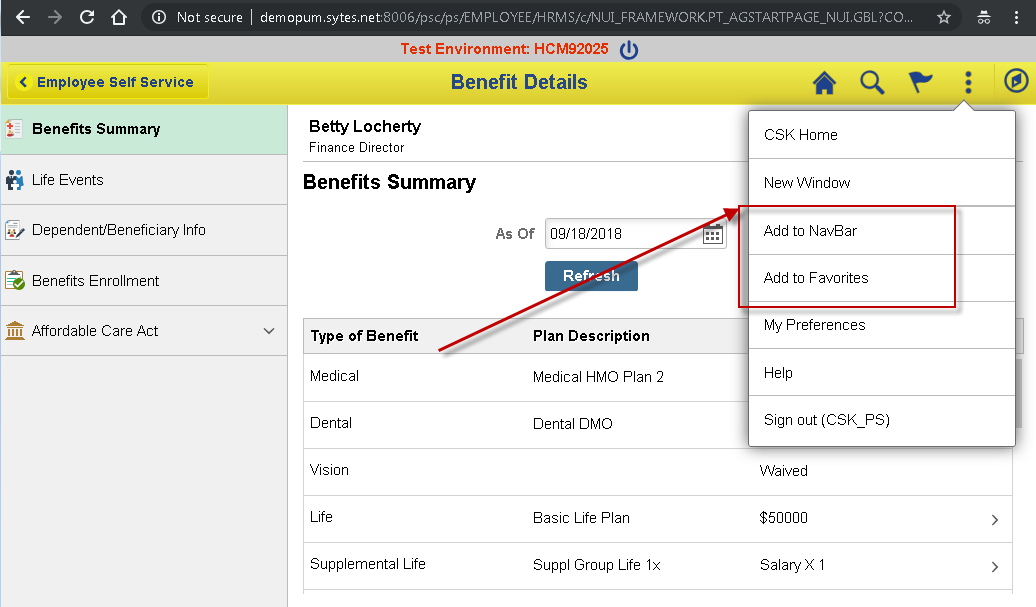Open details for the Basic Life Plan row
Screen dimensions: 1036x607
pyautogui.click(x=993, y=519)
